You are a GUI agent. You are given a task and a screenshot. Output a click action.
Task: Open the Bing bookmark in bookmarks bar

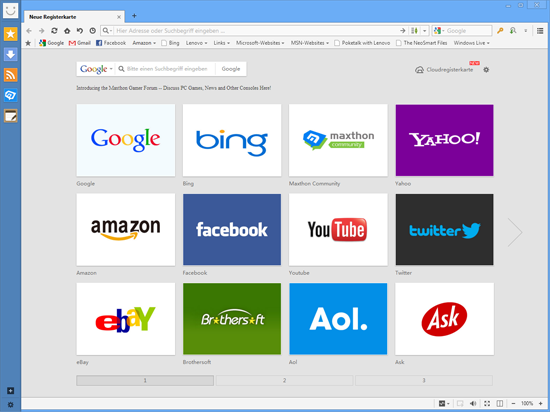point(170,43)
